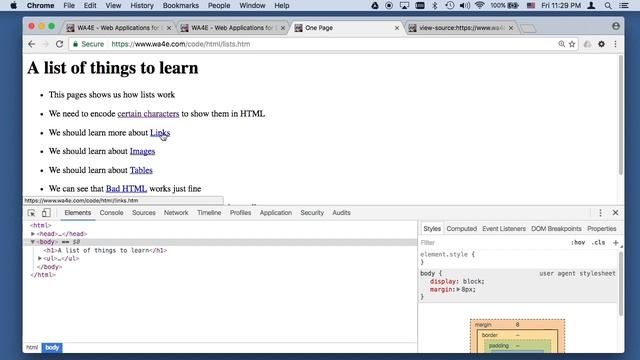The height and width of the screenshot is (360, 640).
Task: Open the View menu
Action: point(113,6)
